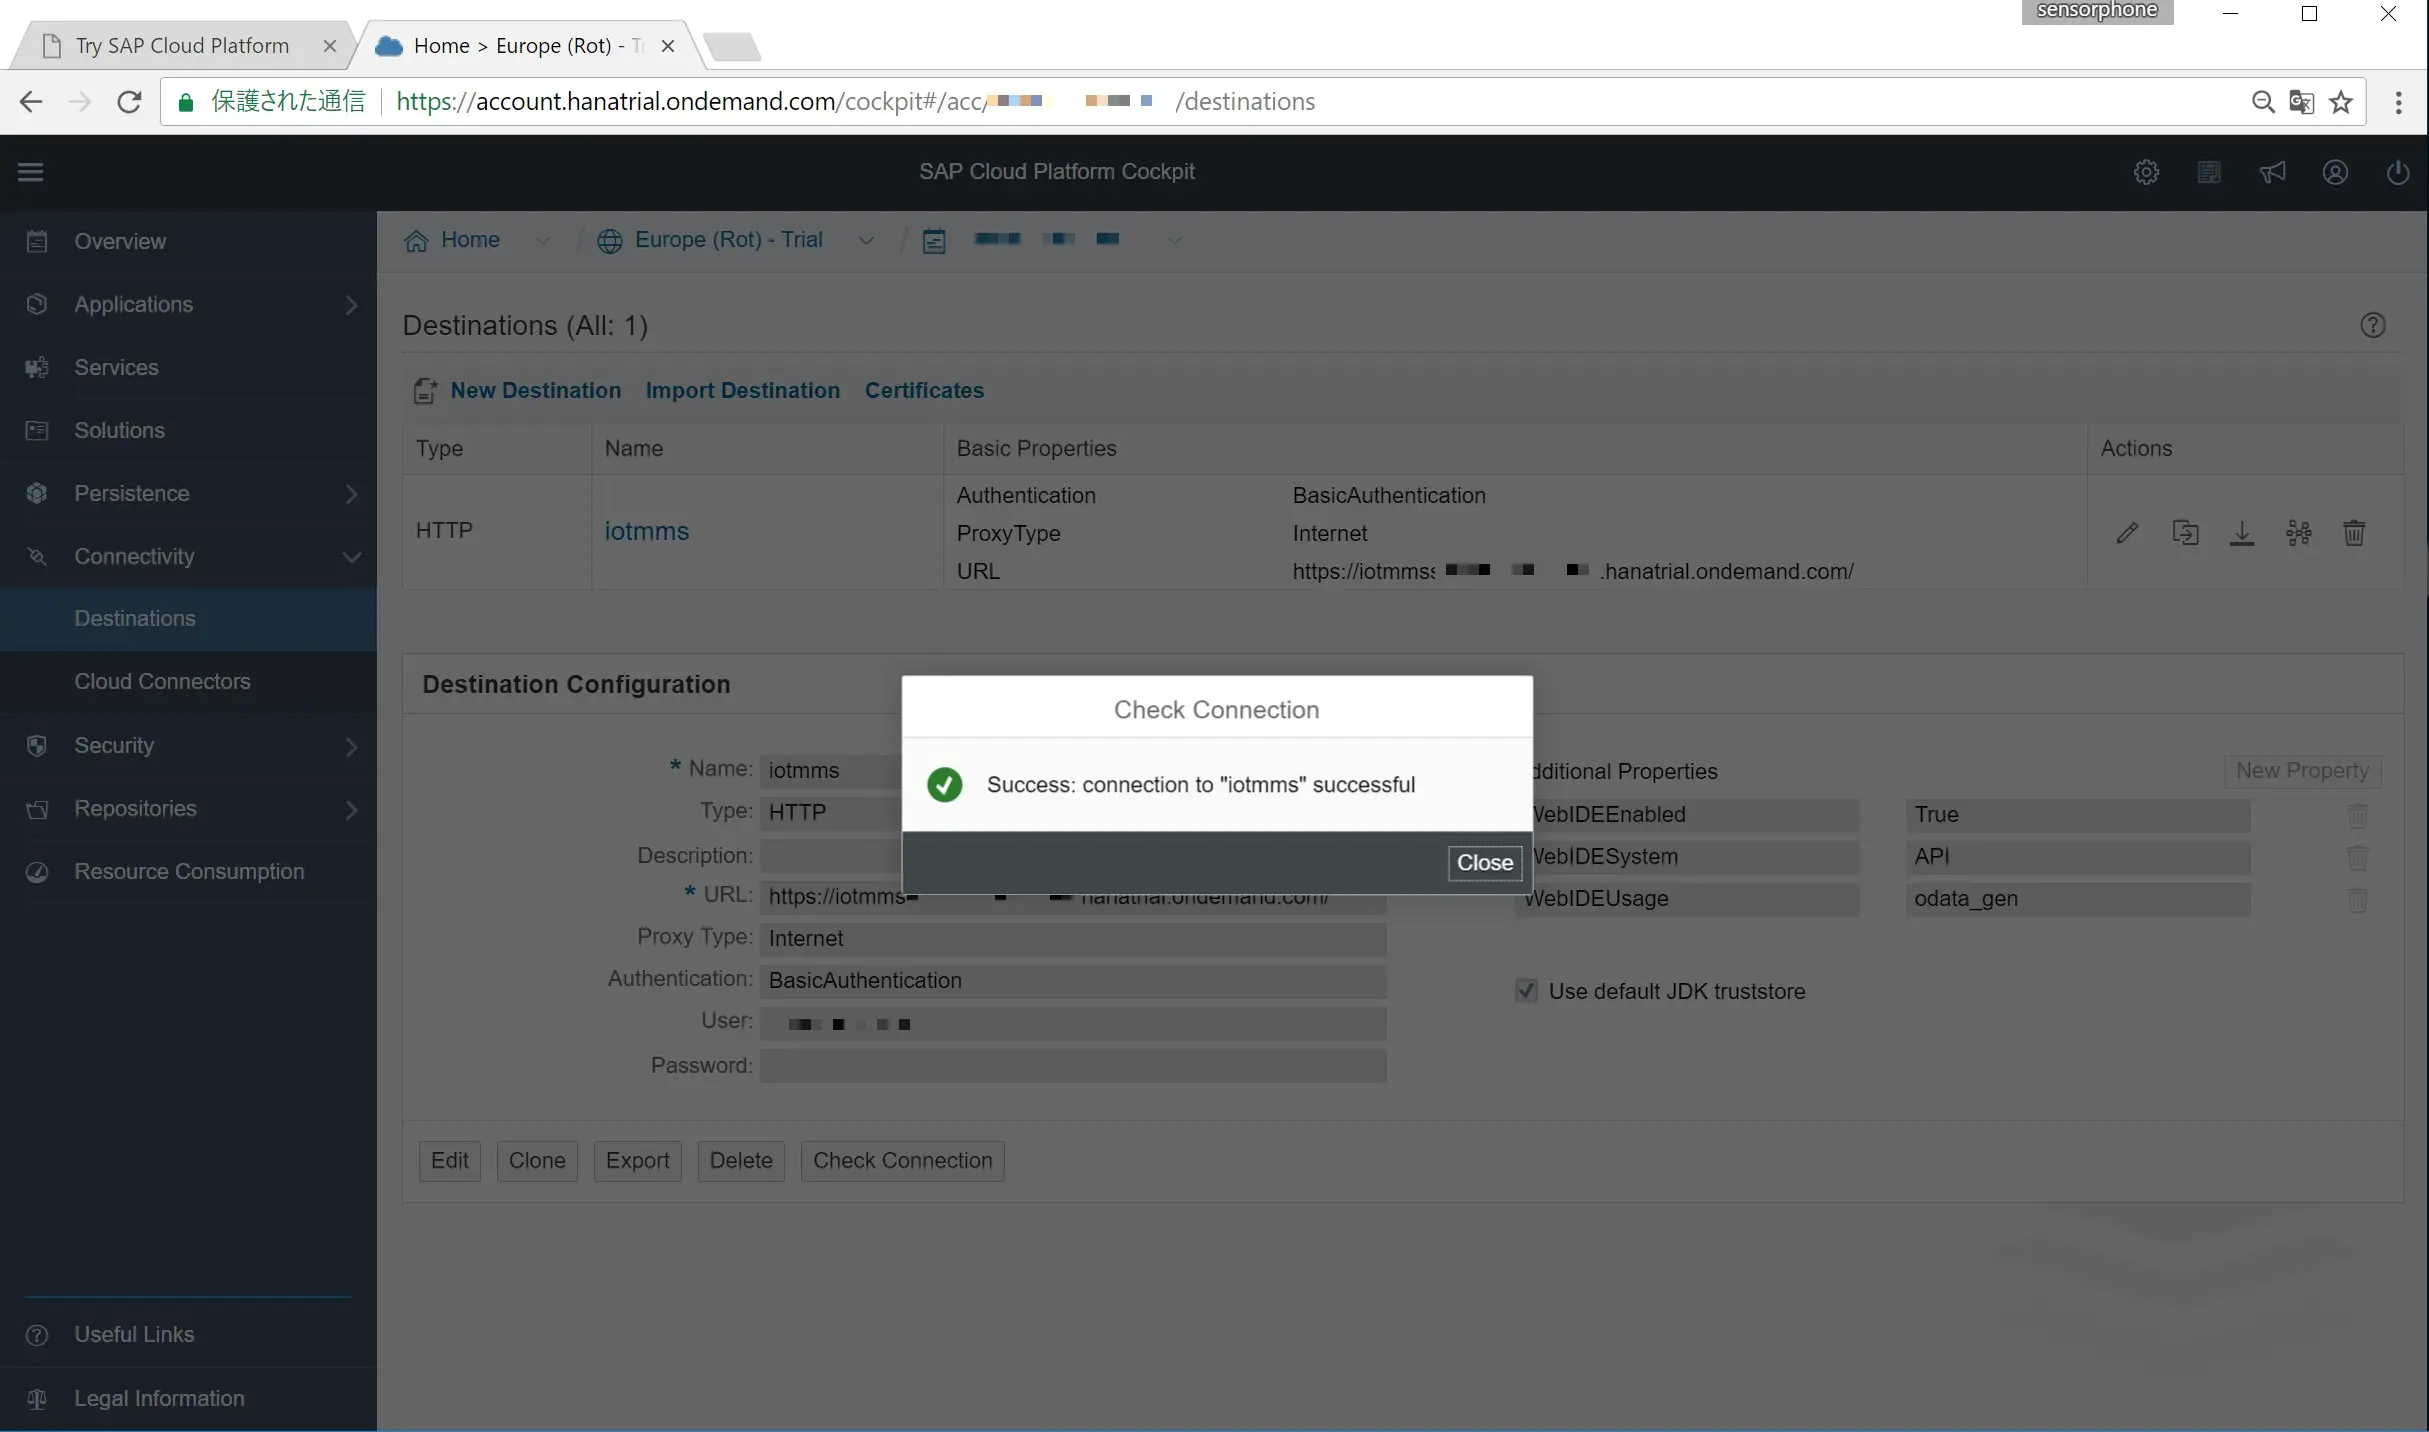2429x1432 pixels.
Task: Click the Proxy Type field
Action: click(1073, 938)
